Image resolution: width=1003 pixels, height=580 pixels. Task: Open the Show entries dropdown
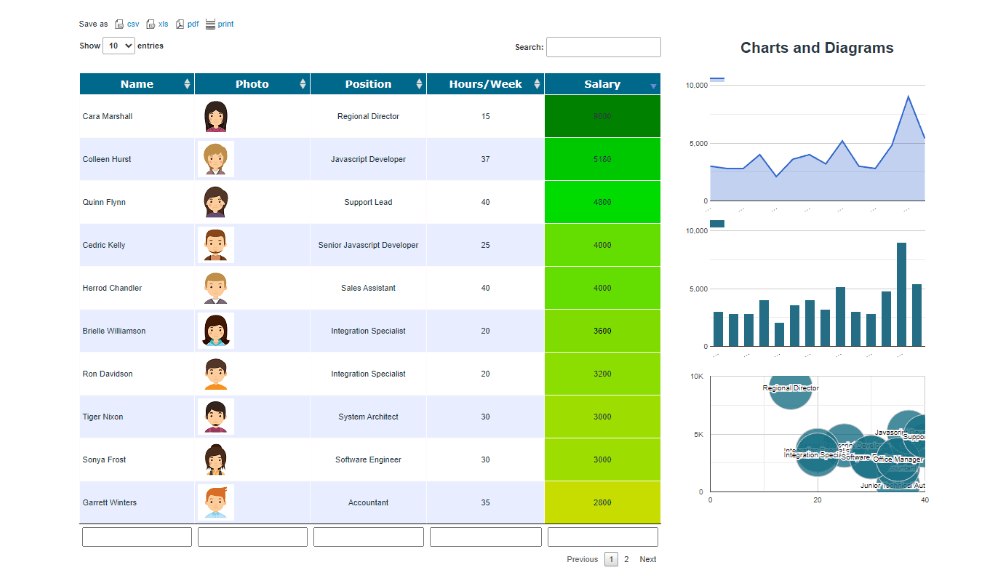[118, 46]
